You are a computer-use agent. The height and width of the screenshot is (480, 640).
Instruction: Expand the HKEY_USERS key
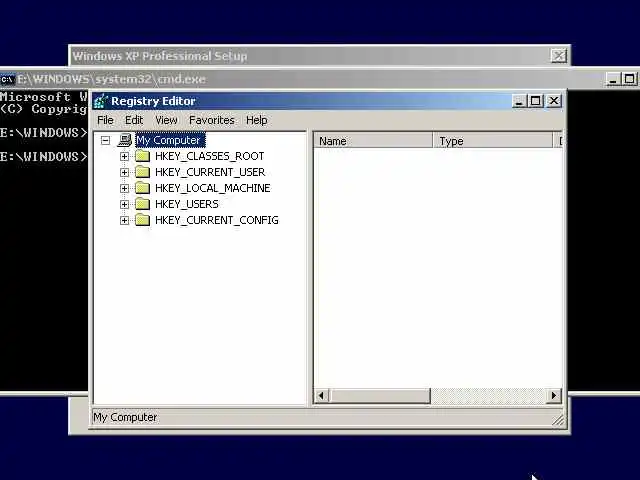click(124, 204)
